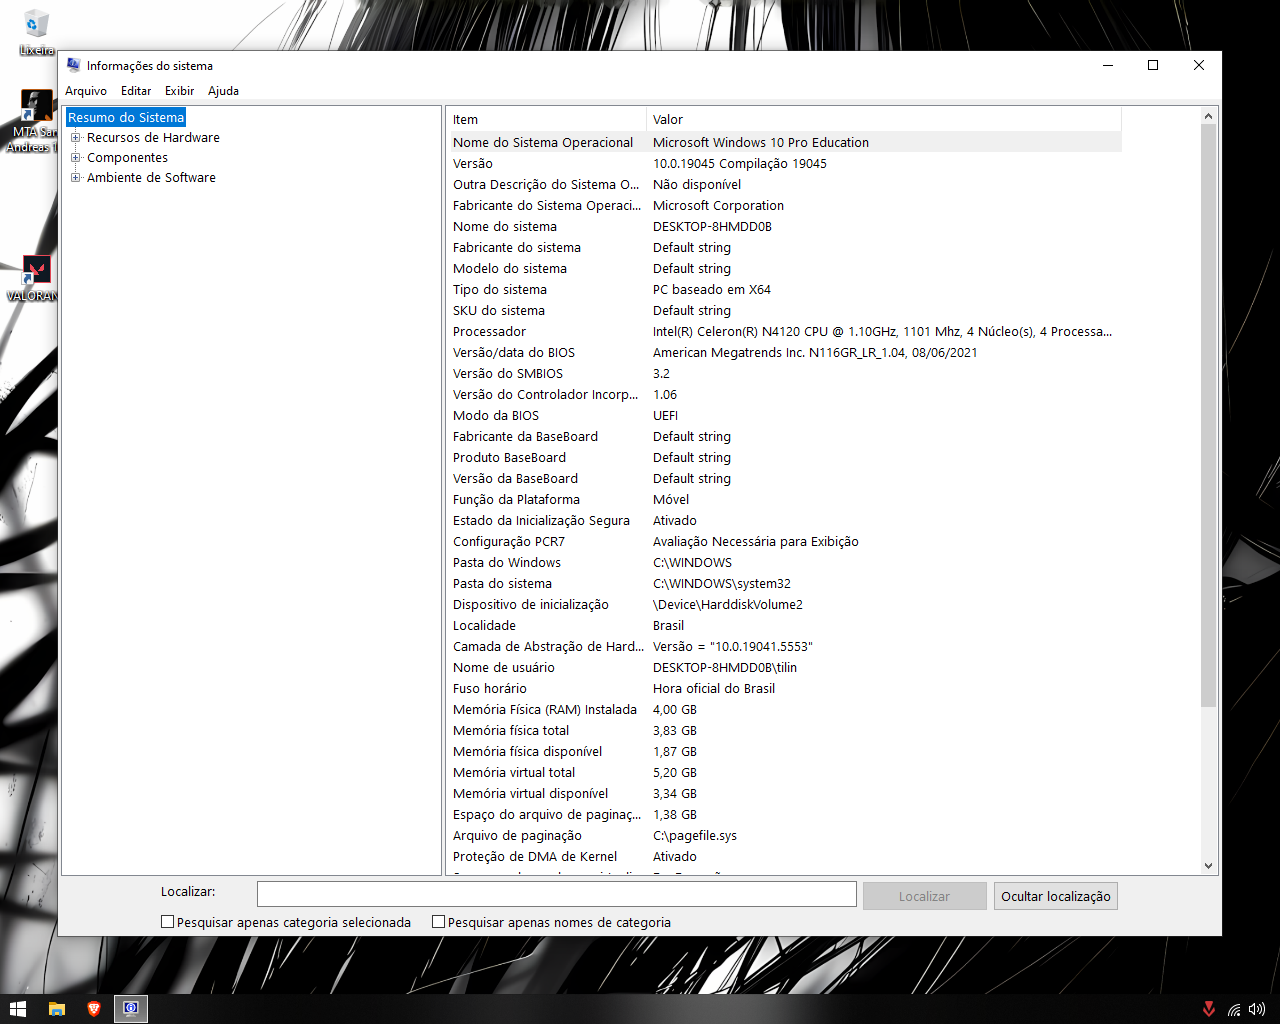The height and width of the screenshot is (1024, 1280).
Task: Open the Arquivo menu
Action: point(86,91)
